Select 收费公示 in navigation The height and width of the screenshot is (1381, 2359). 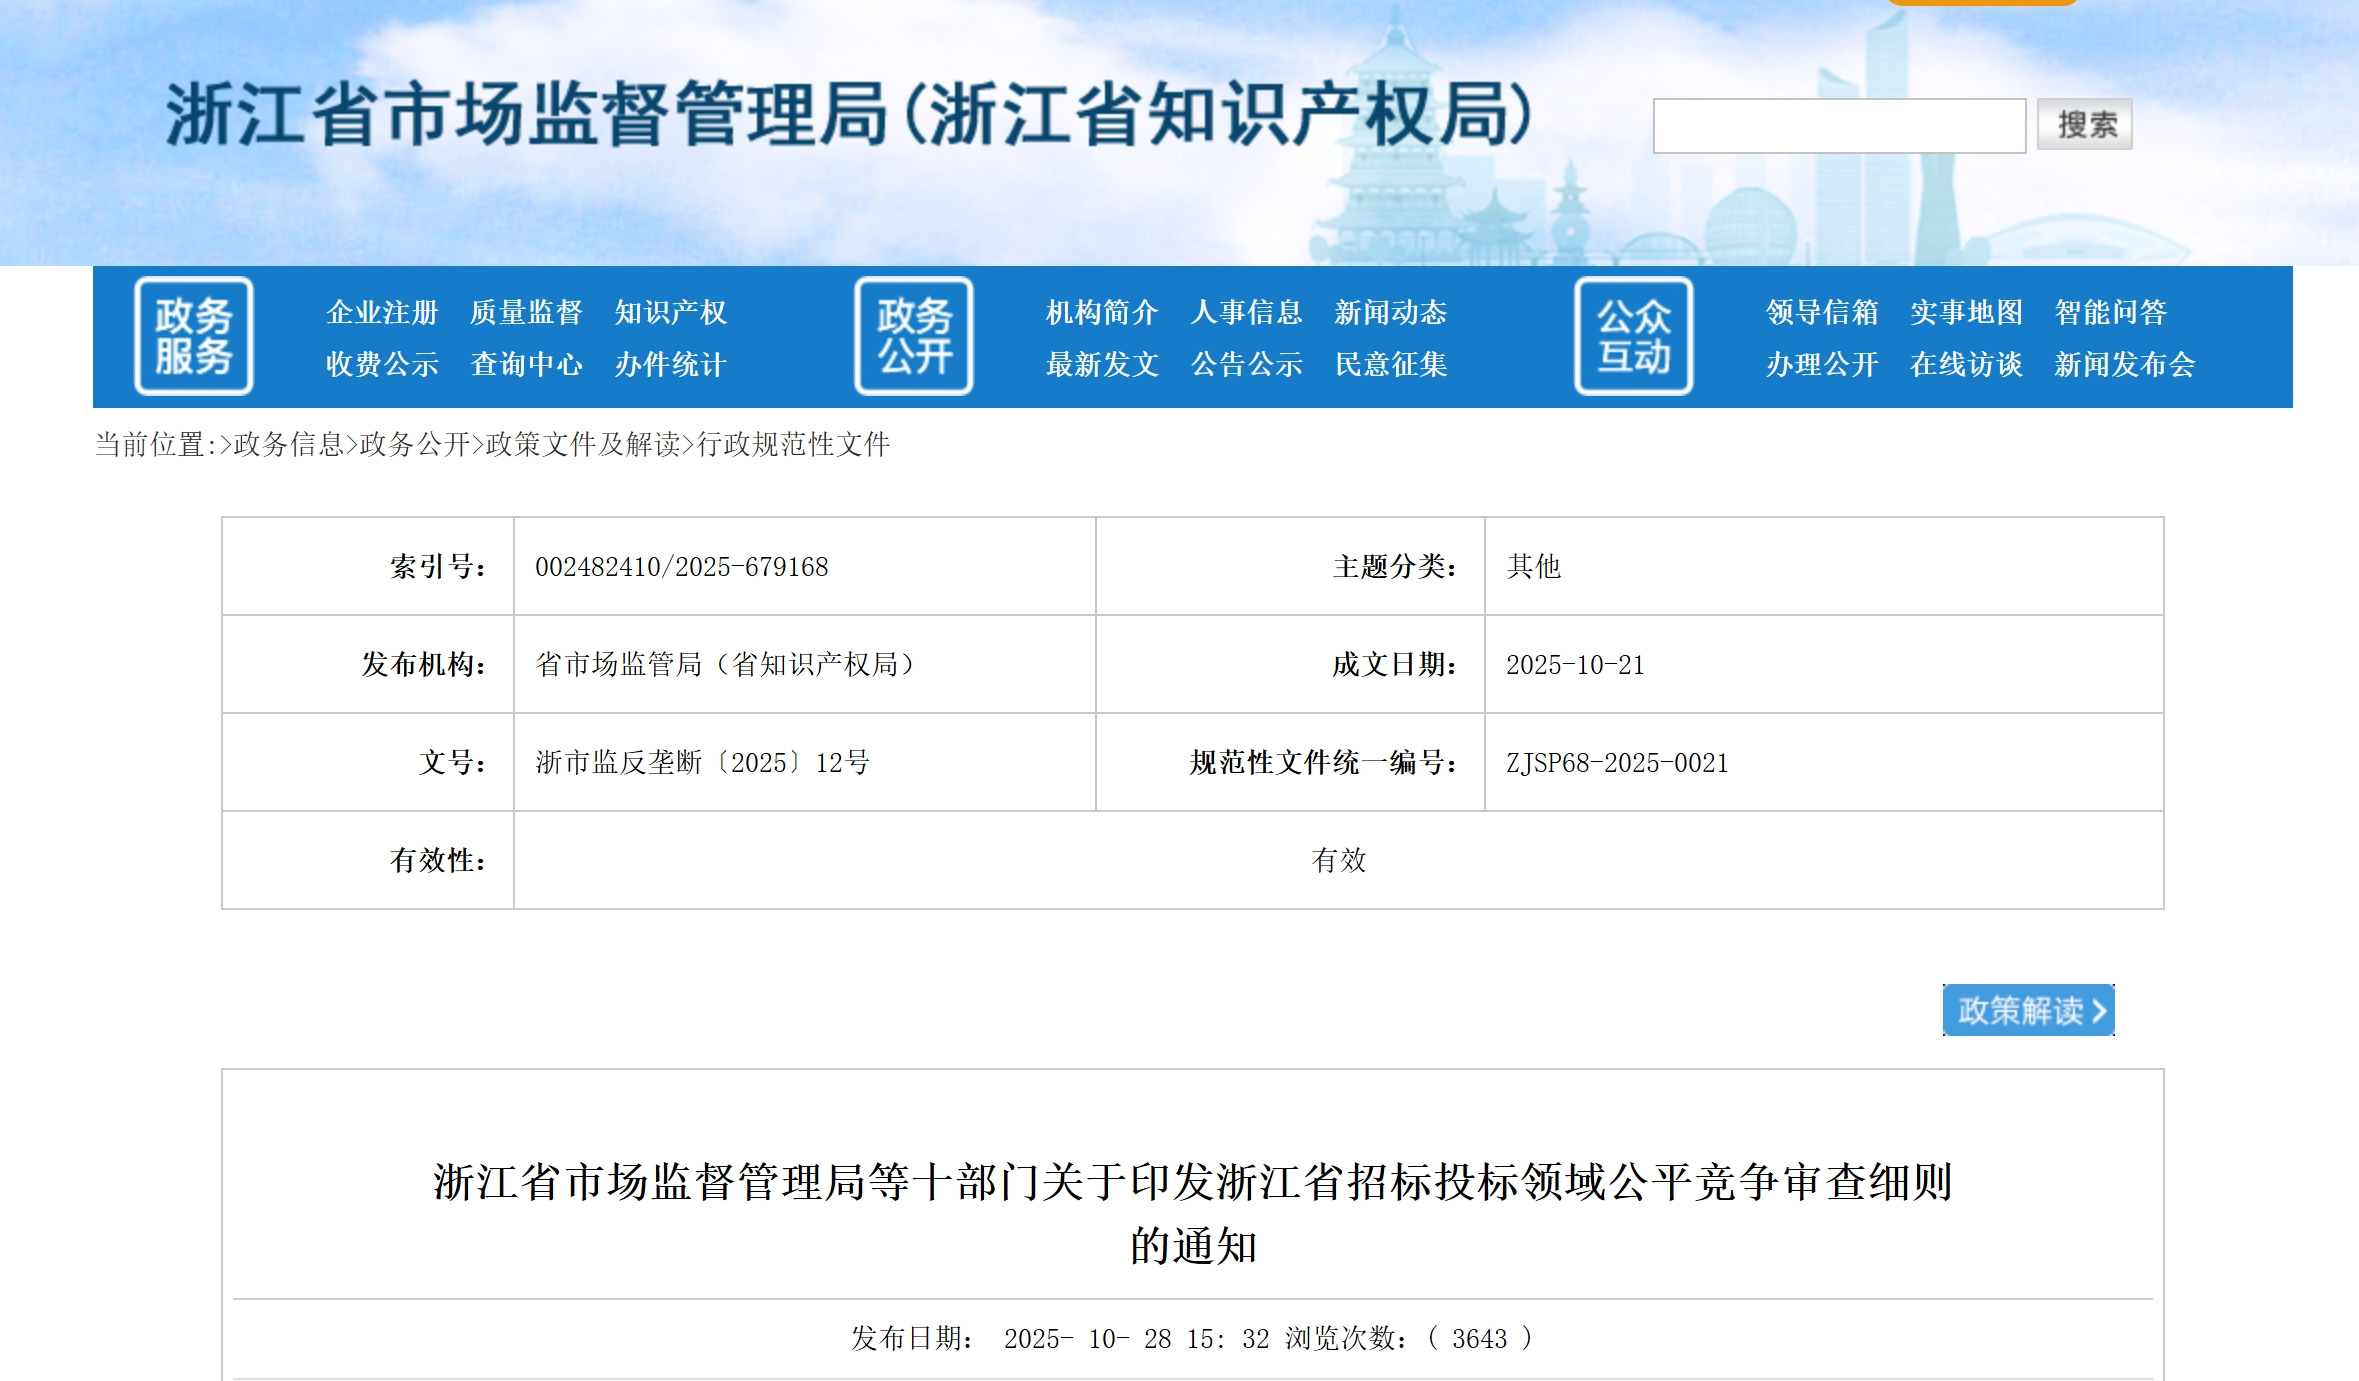coord(382,364)
